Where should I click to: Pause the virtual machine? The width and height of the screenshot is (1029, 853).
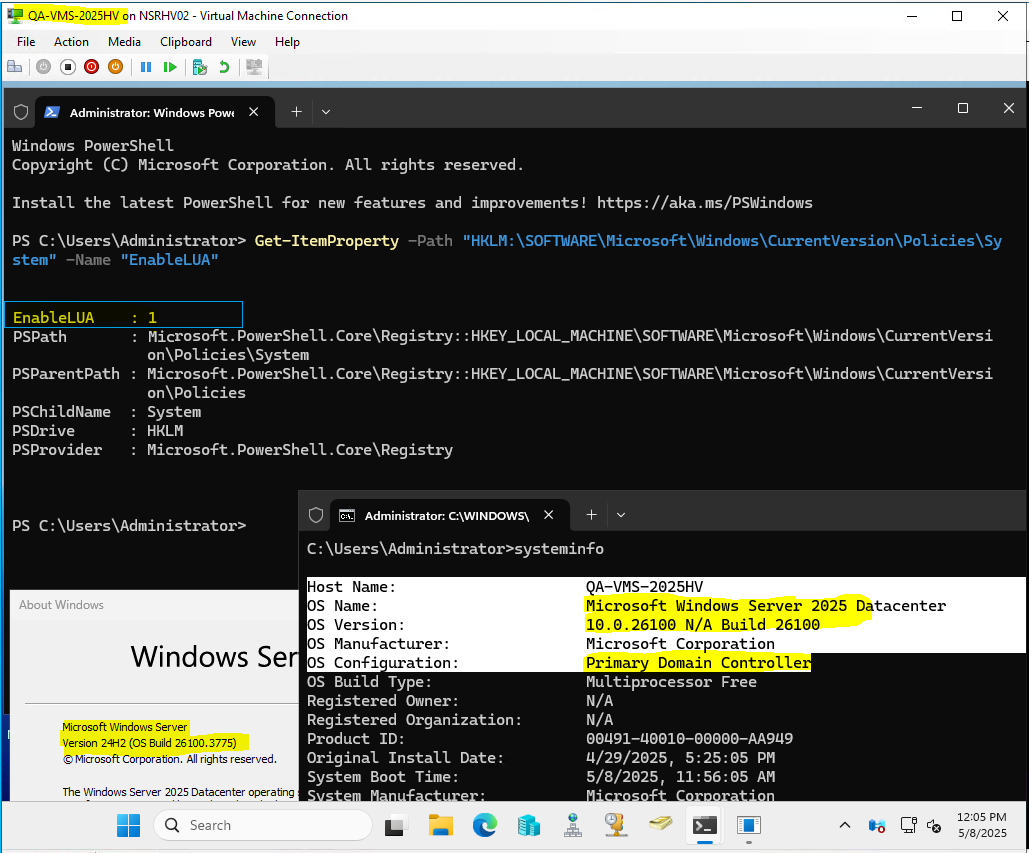point(146,67)
